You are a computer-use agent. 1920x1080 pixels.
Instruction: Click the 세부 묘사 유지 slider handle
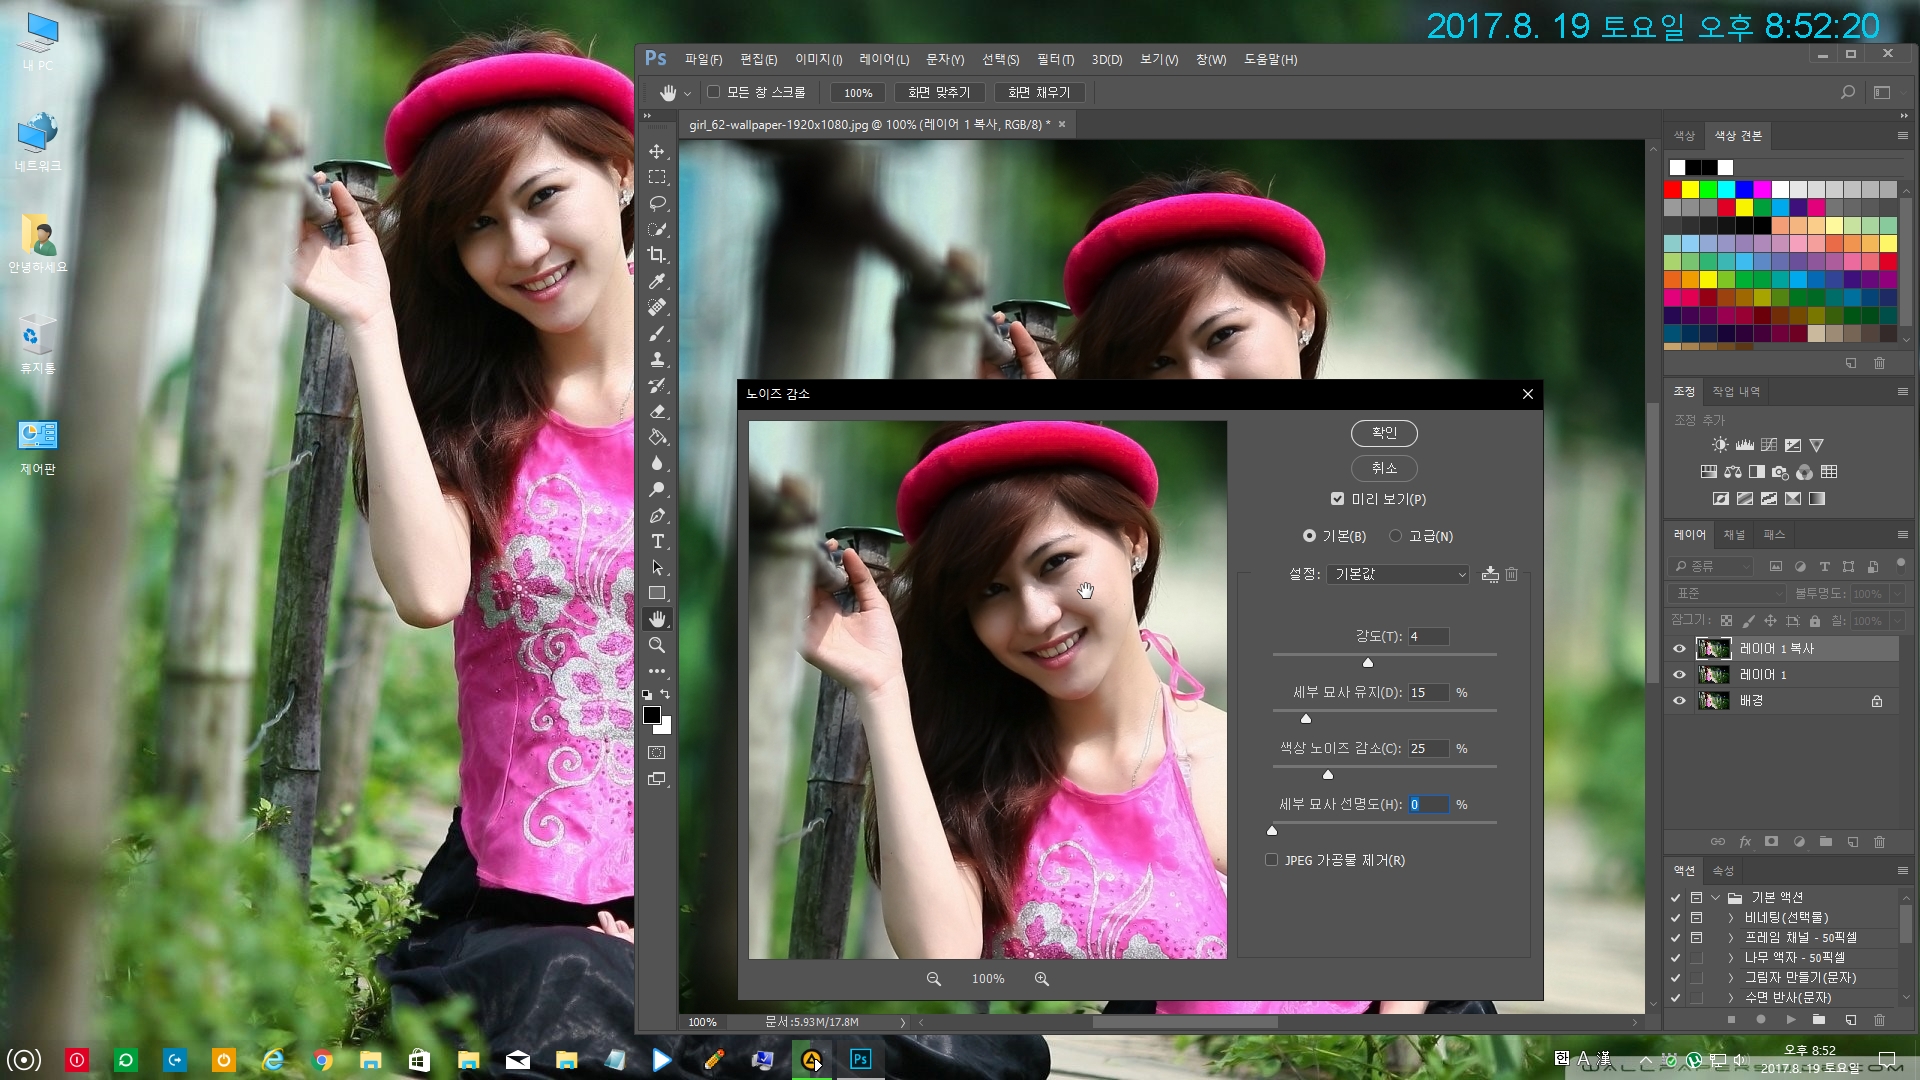click(1306, 718)
